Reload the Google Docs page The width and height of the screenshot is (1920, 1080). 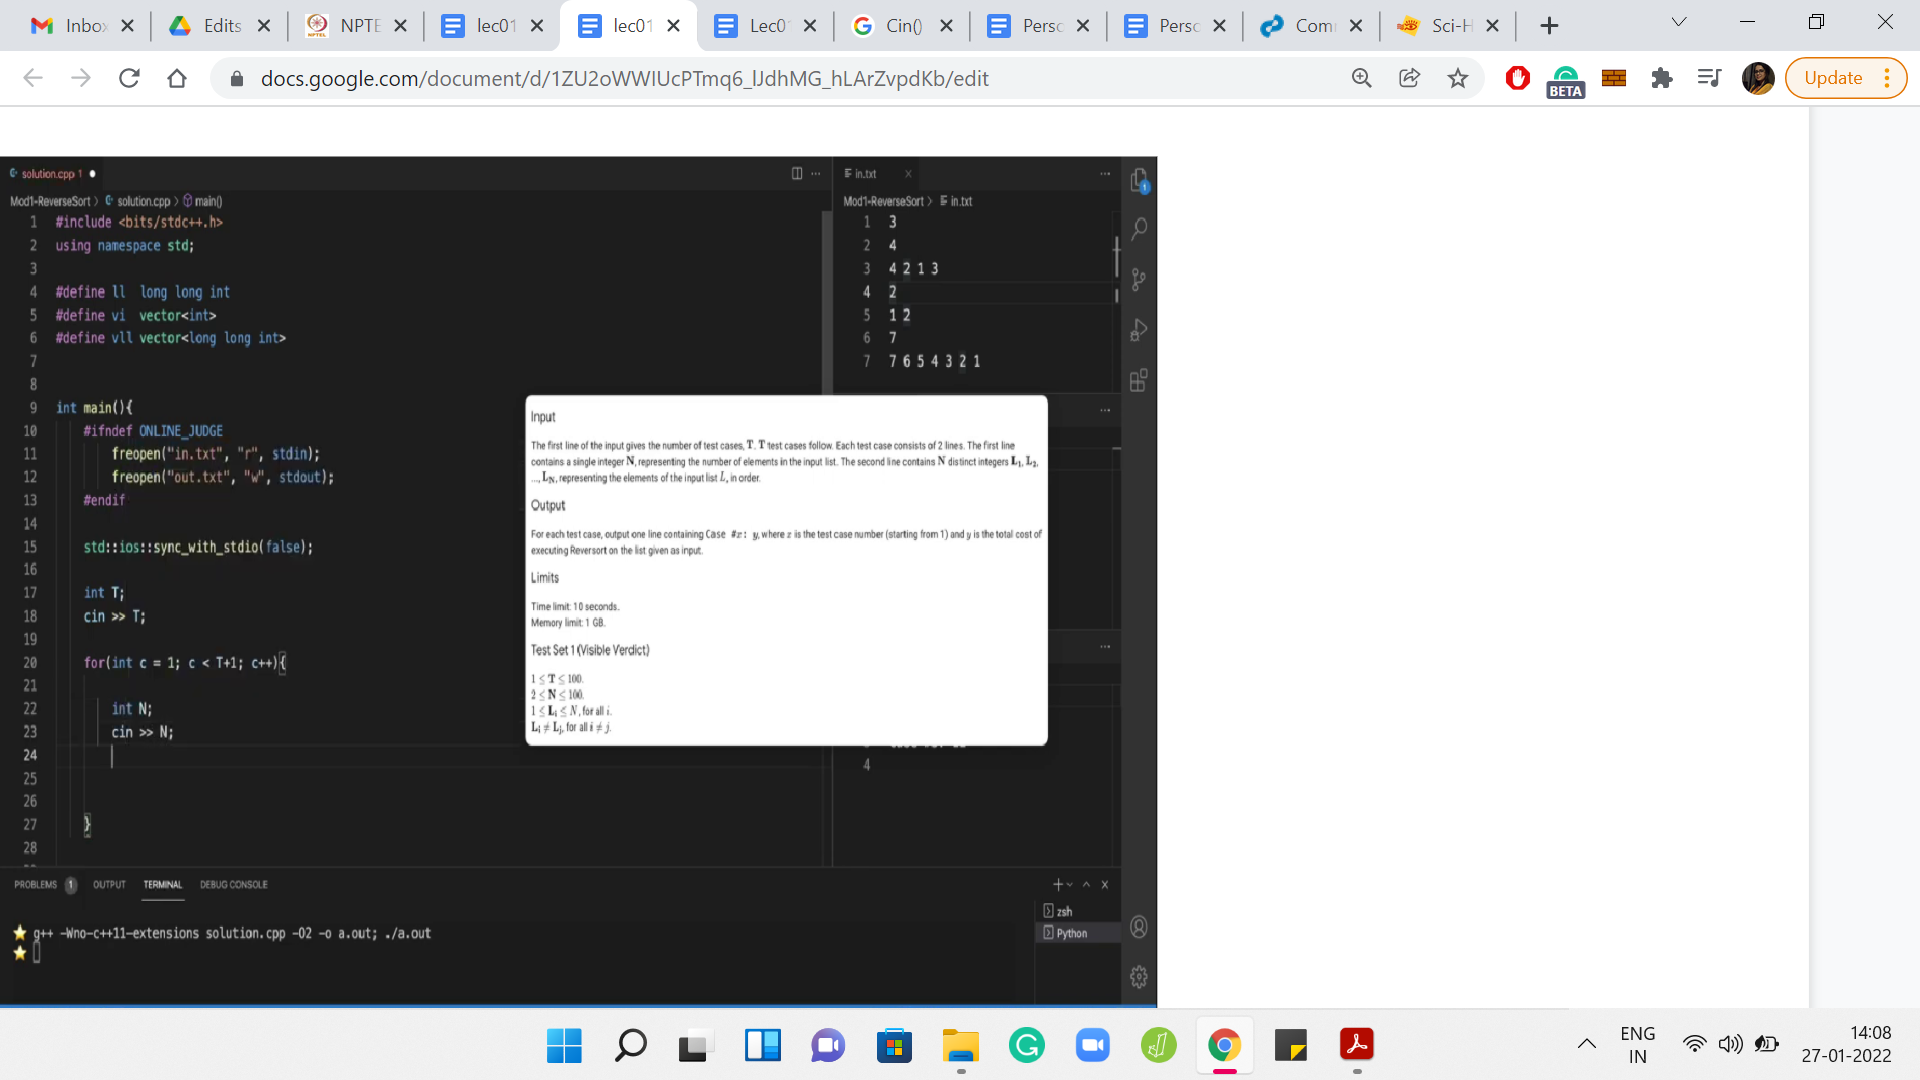(x=129, y=78)
